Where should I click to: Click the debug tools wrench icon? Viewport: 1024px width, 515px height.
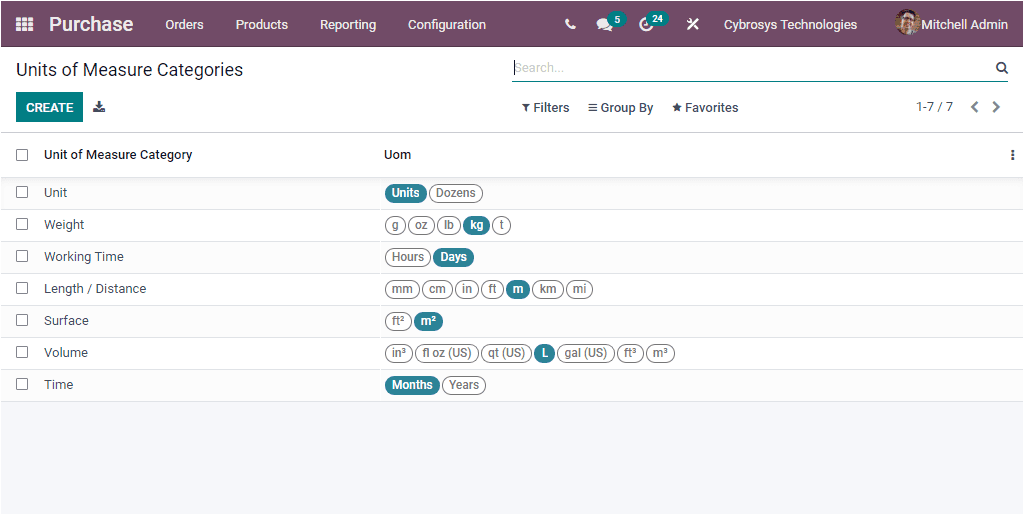coord(692,24)
